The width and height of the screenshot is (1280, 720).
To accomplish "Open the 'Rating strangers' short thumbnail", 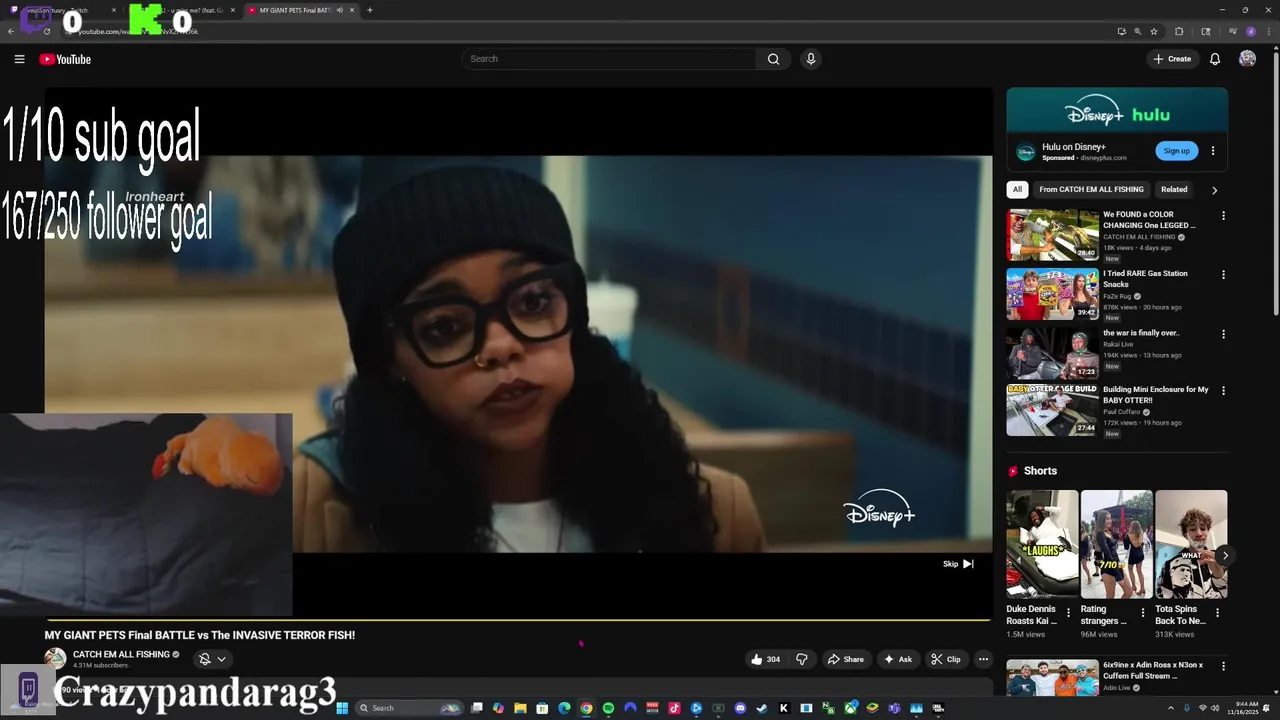I will coord(1116,544).
